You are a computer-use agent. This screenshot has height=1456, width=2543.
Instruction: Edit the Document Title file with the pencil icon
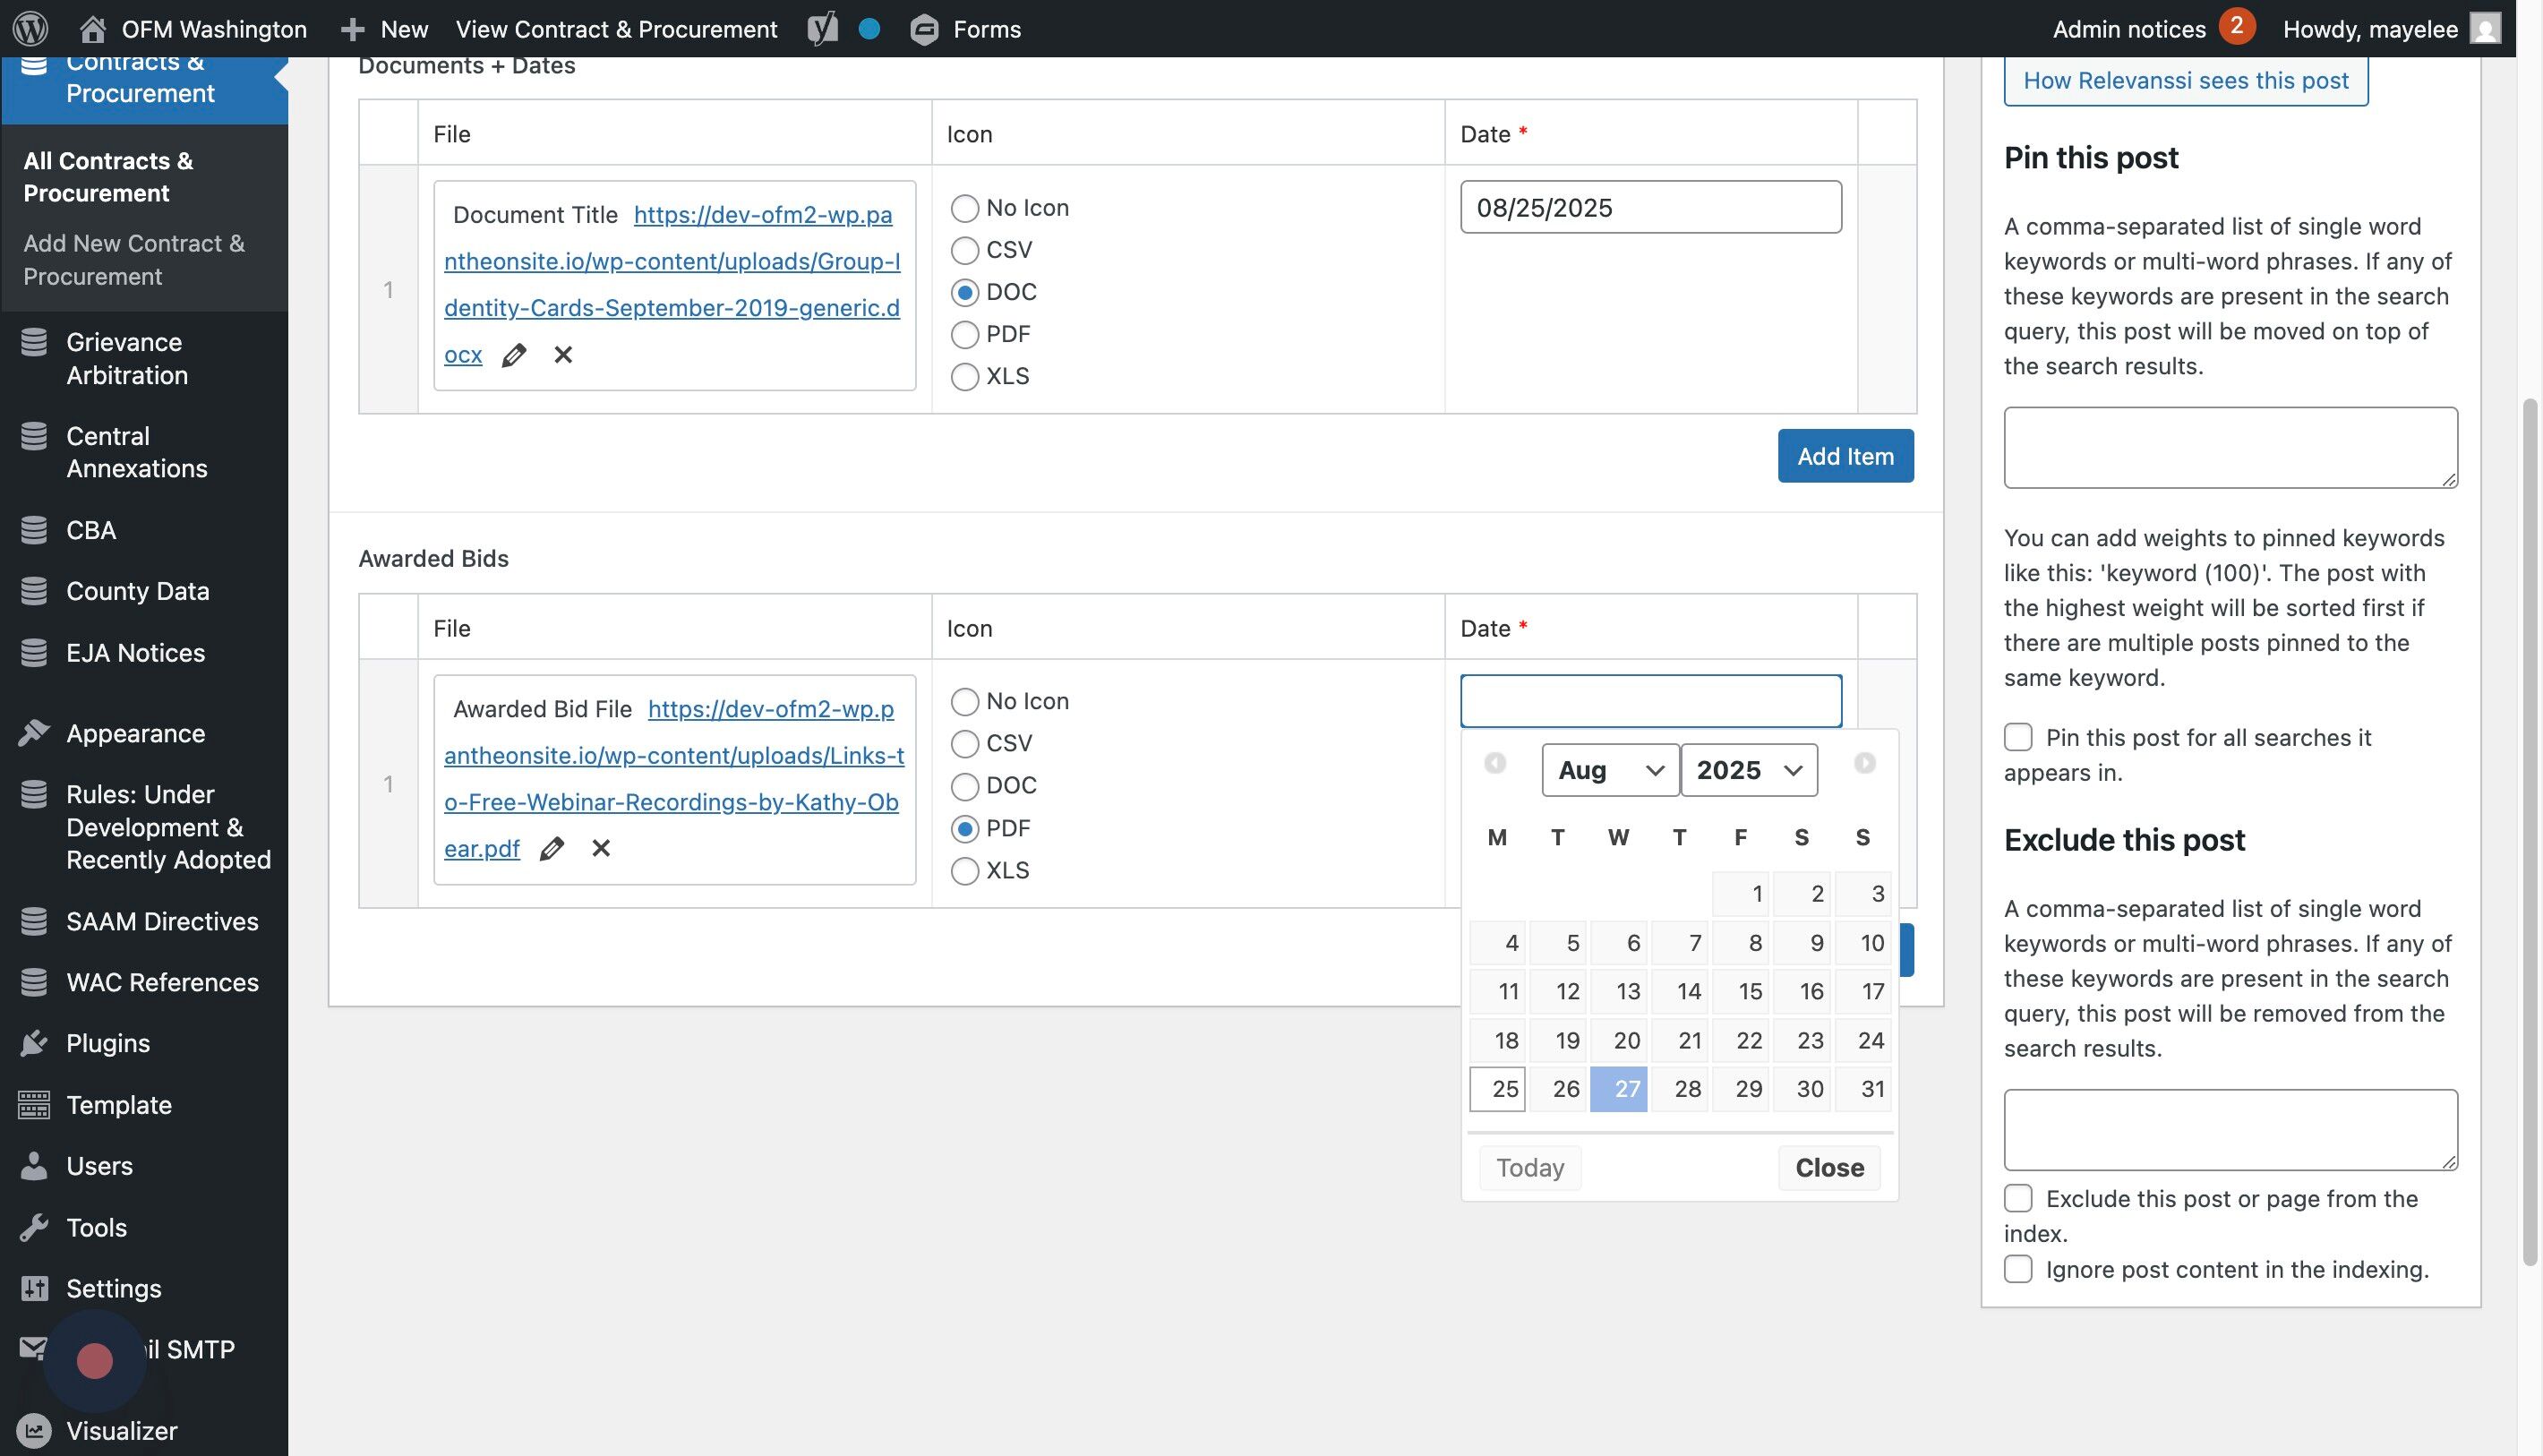[x=514, y=355]
